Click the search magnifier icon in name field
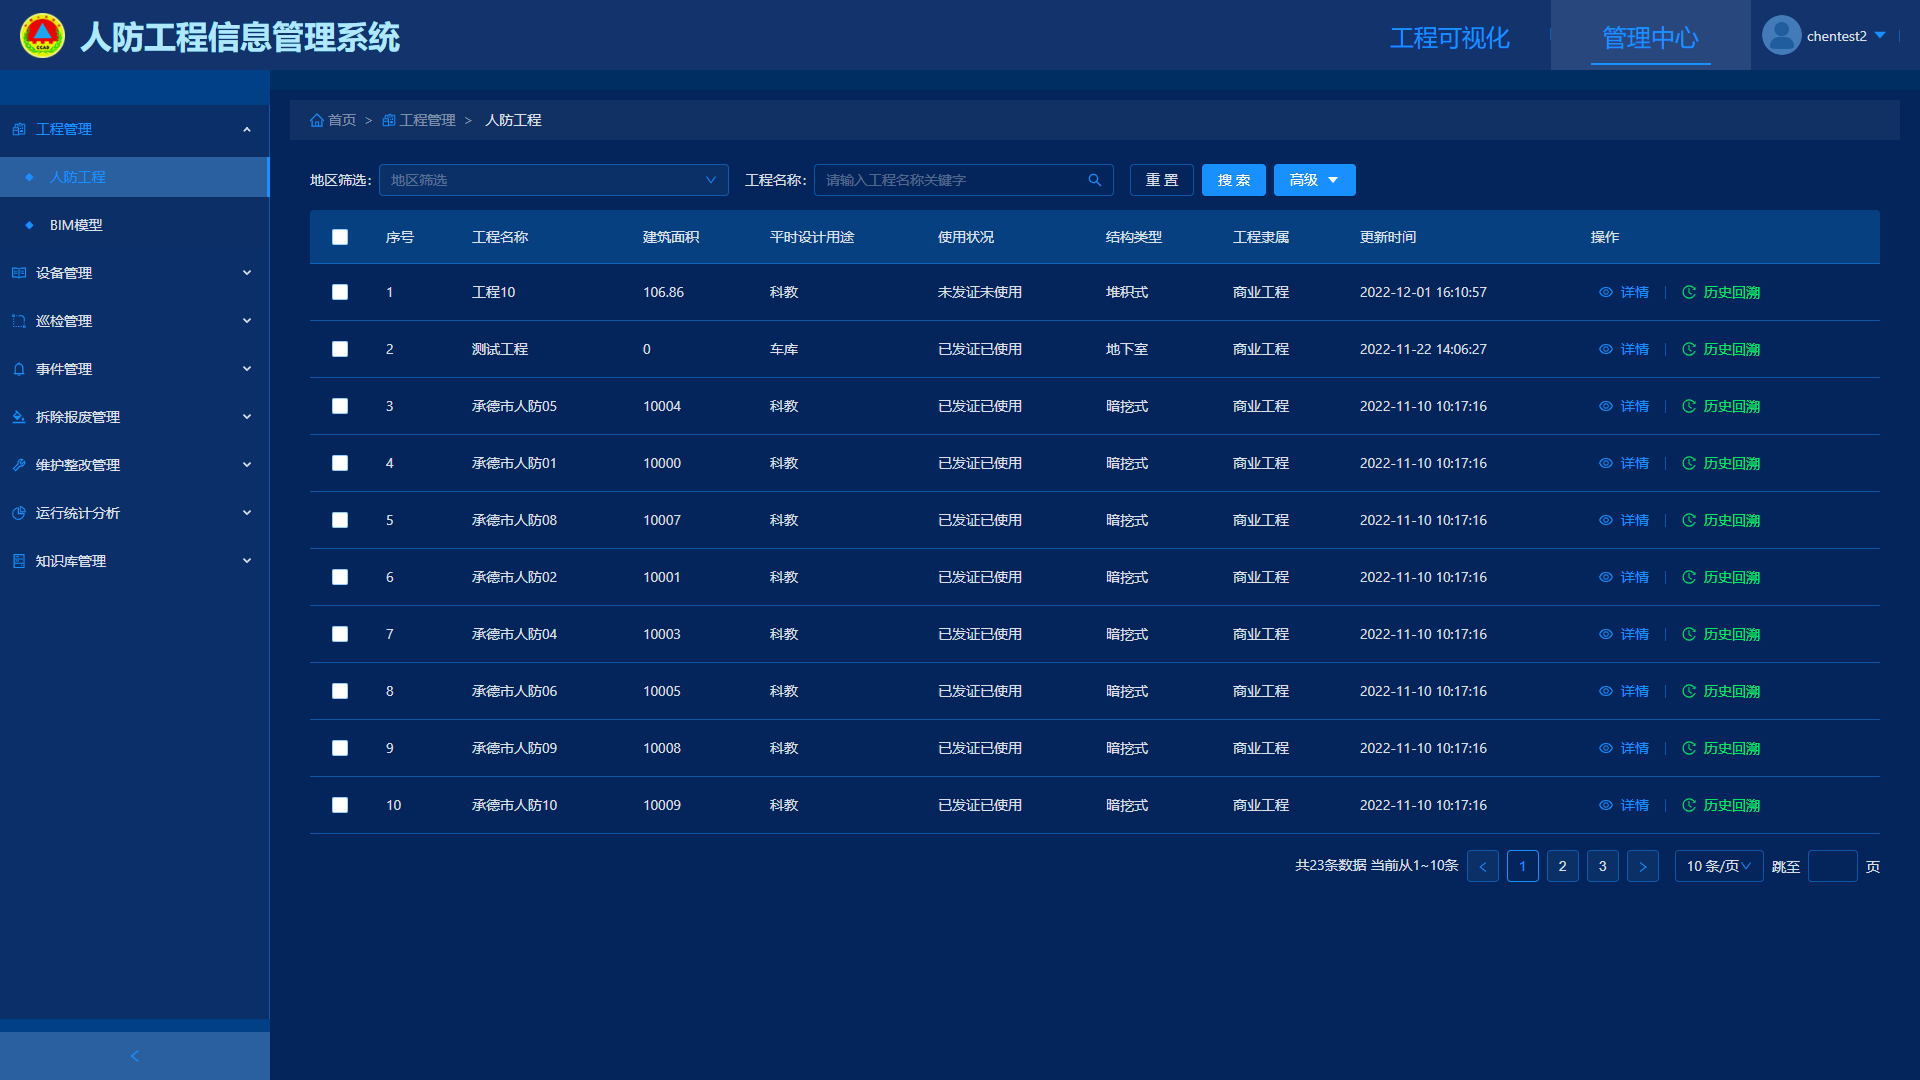Image resolution: width=1920 pixels, height=1080 pixels. coord(1095,180)
